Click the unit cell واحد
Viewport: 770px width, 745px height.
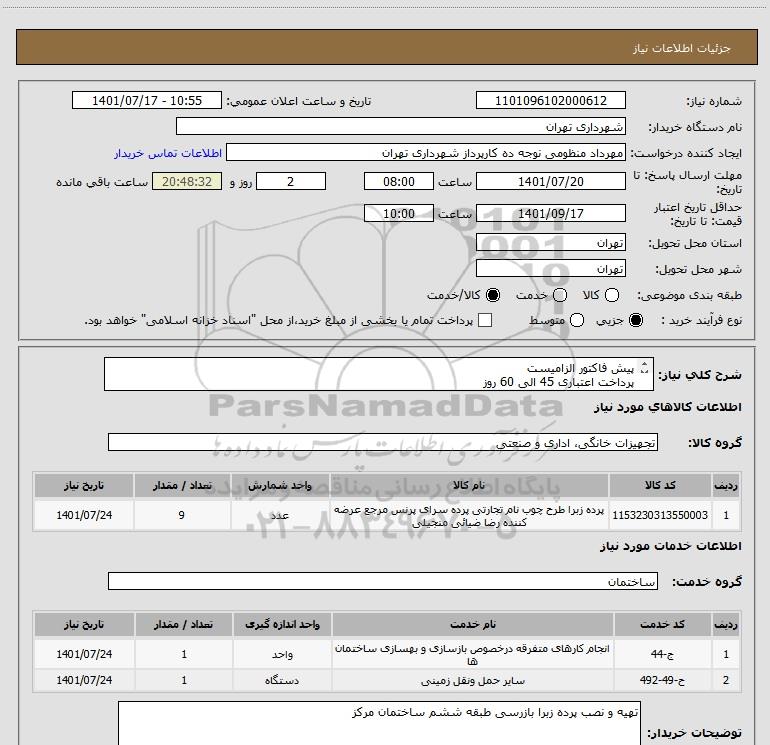pyautogui.click(x=282, y=654)
